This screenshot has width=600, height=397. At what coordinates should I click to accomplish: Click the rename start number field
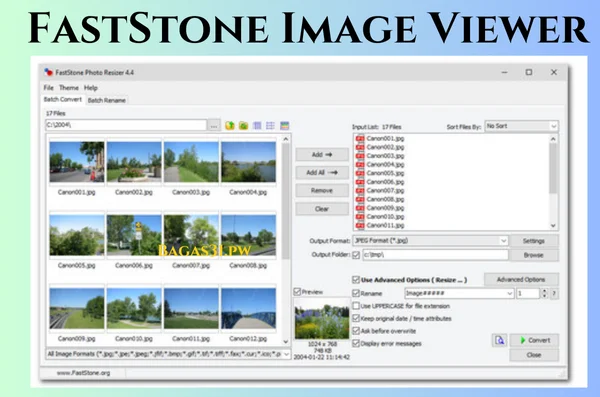pyautogui.click(x=528, y=294)
